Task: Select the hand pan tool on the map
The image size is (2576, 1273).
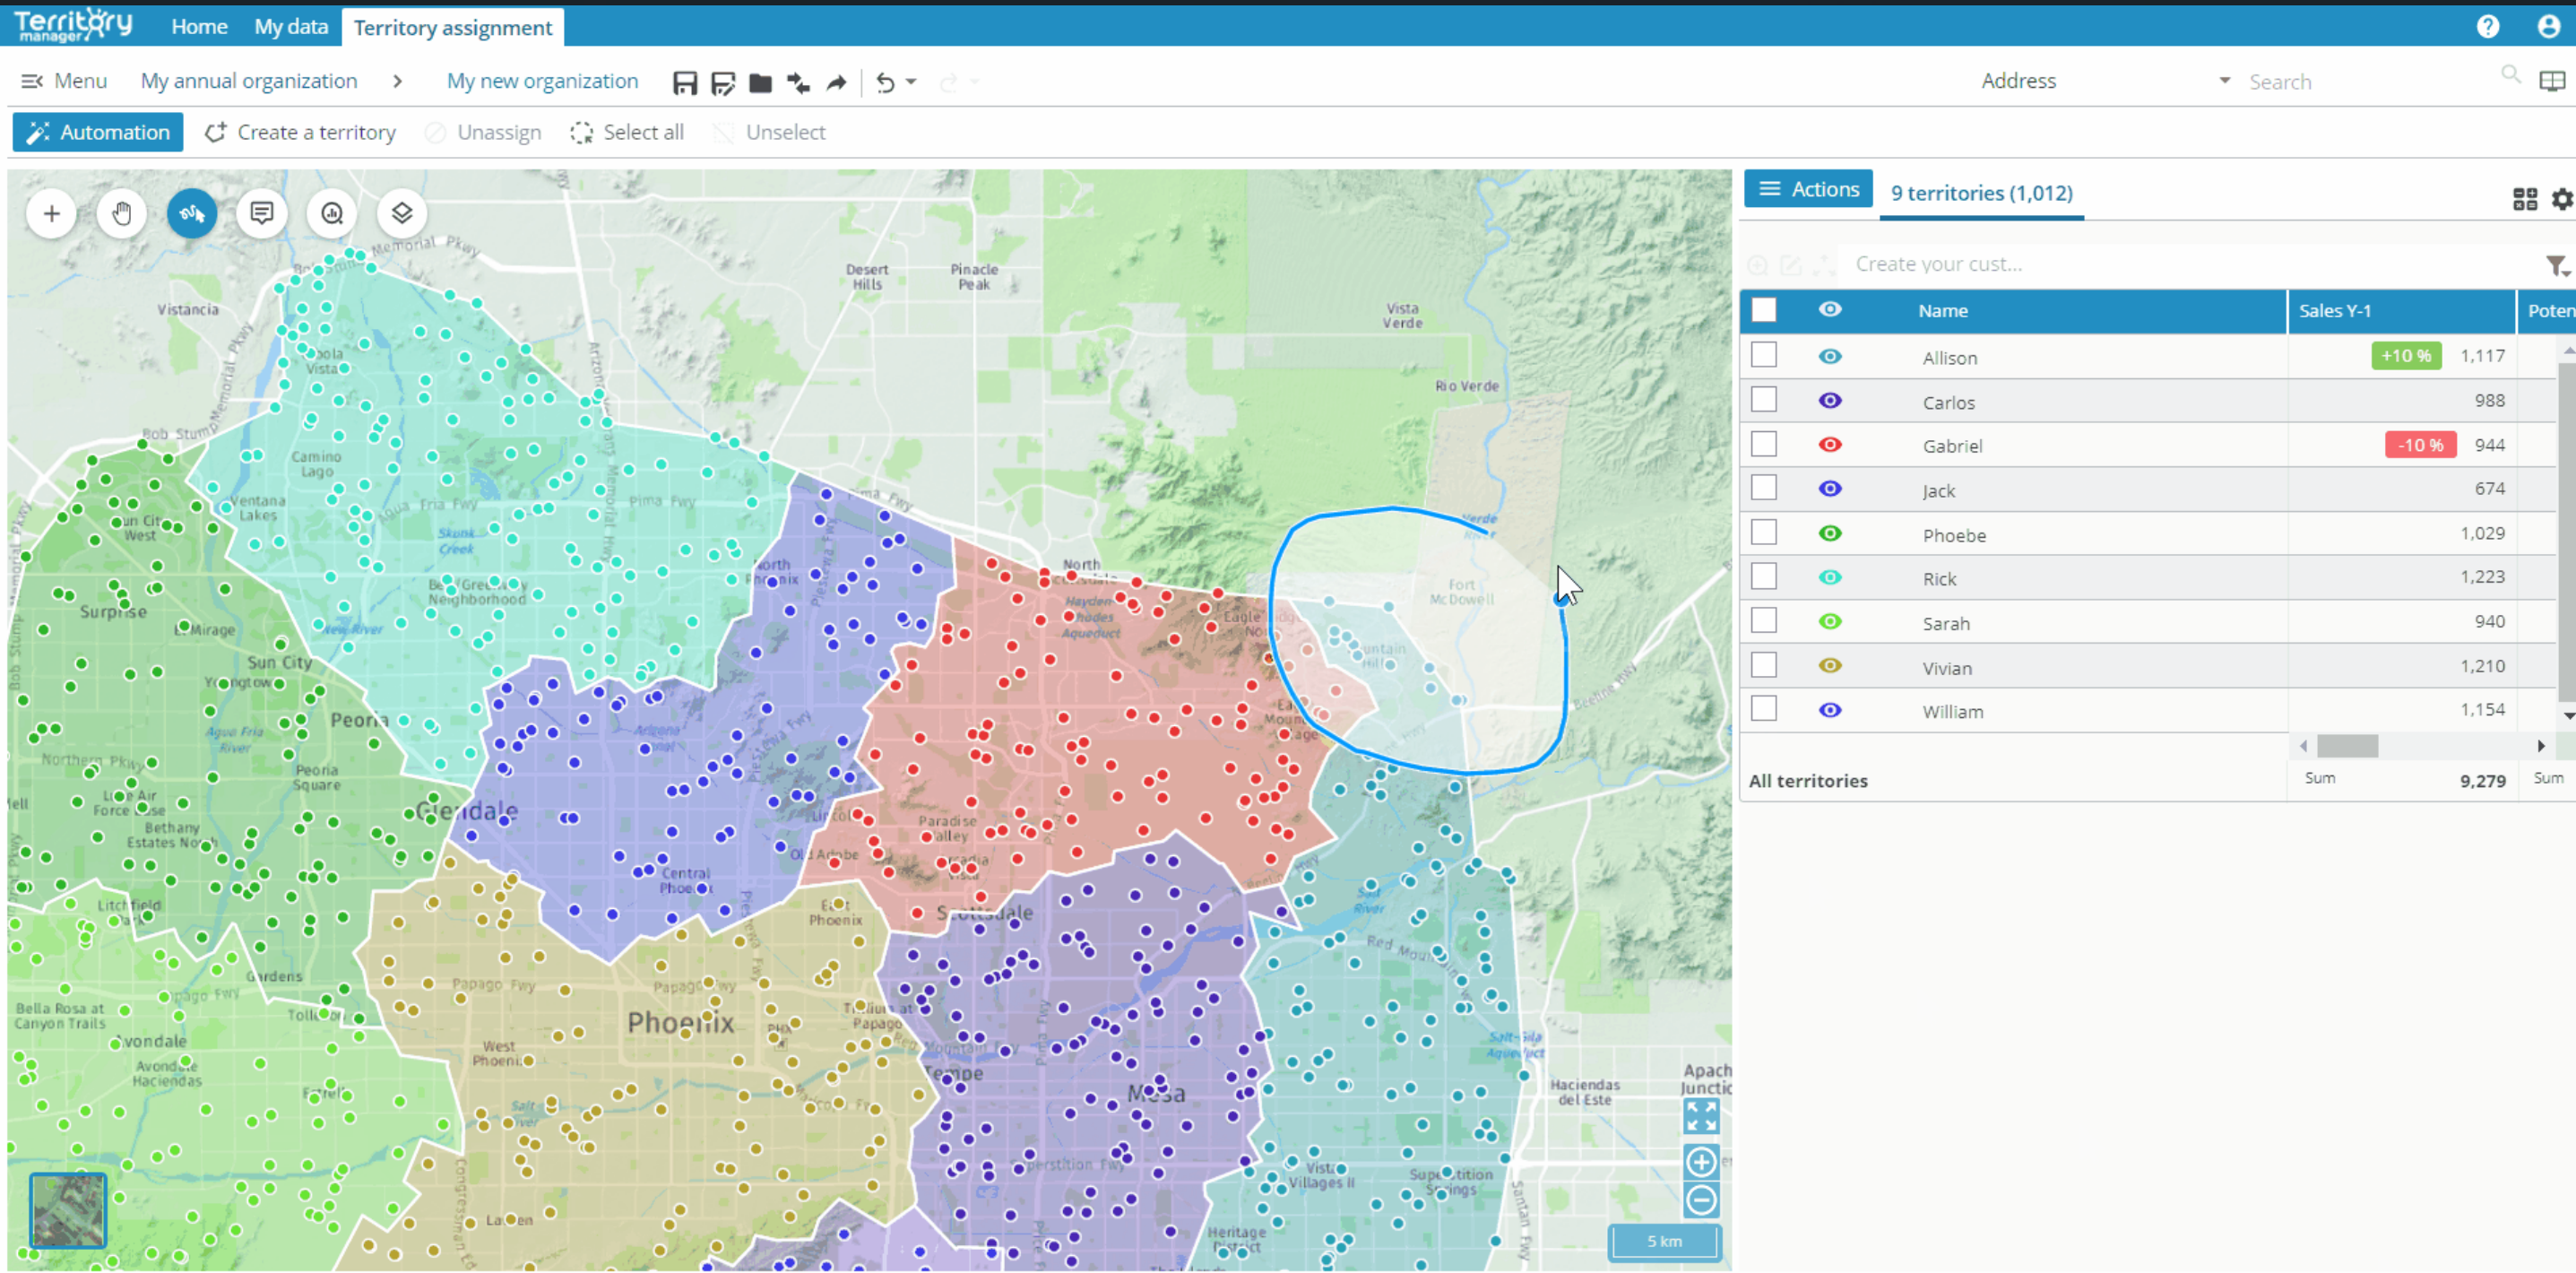Action: pos(122,213)
